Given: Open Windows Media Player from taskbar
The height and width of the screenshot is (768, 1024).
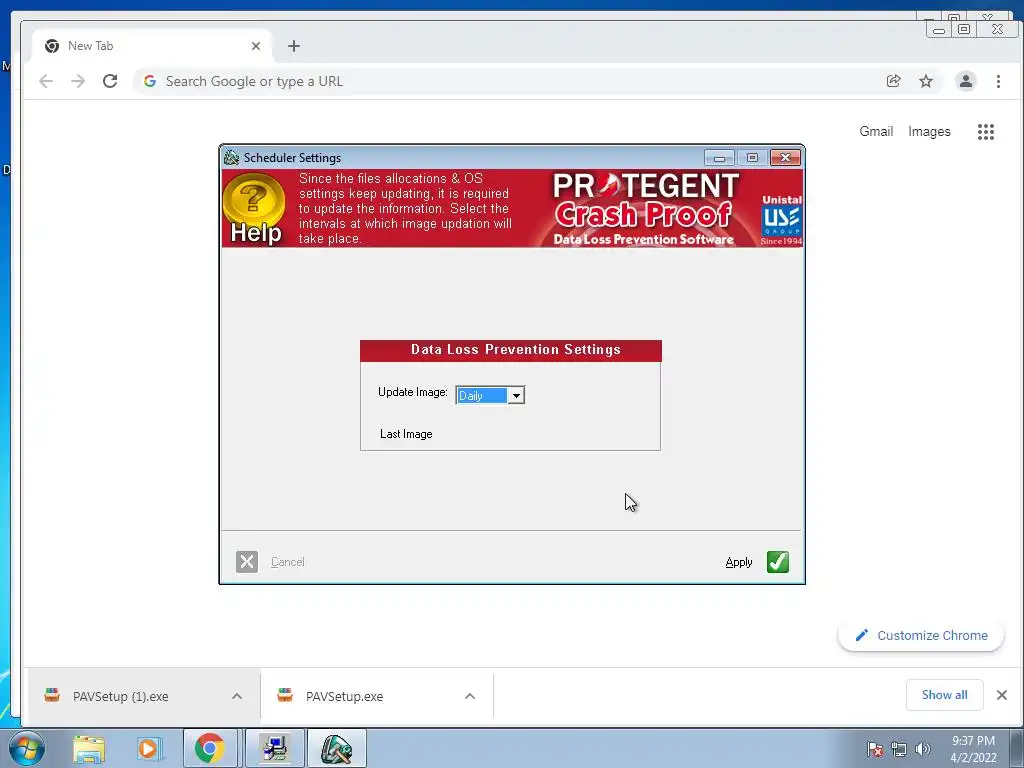Looking at the screenshot, I should (x=148, y=748).
